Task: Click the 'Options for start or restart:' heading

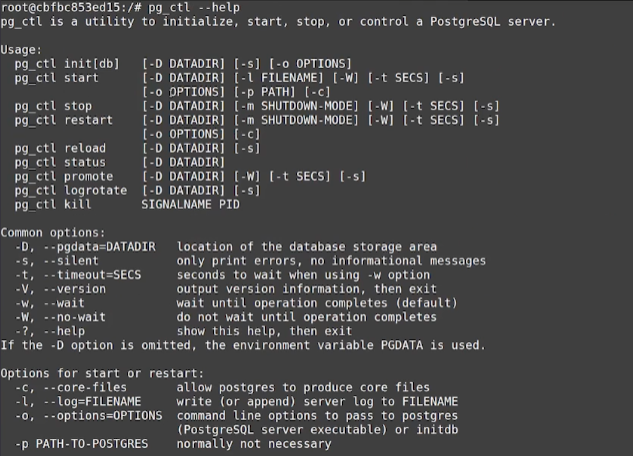Action: click(x=102, y=374)
